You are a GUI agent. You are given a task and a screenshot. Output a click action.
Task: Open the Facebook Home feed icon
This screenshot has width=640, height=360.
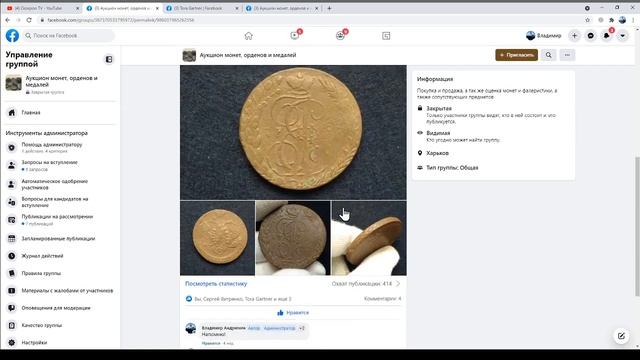[249, 36]
